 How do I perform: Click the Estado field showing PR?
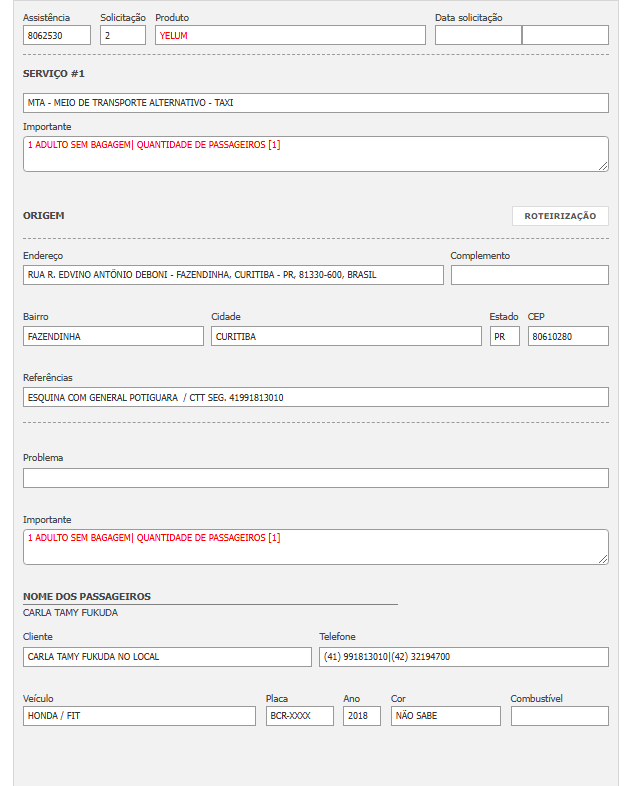coord(504,336)
